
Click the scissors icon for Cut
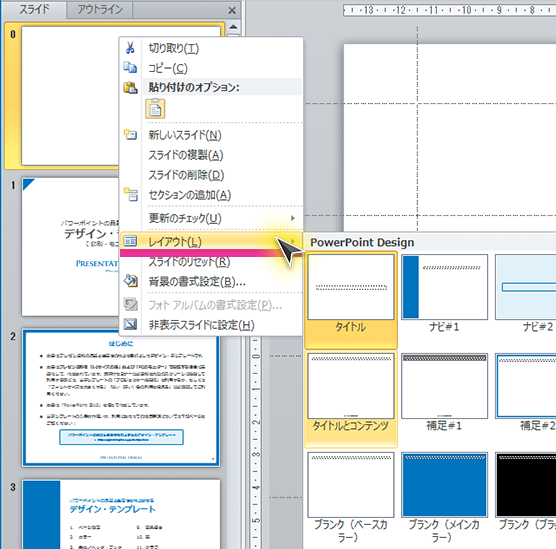[x=130, y=48]
